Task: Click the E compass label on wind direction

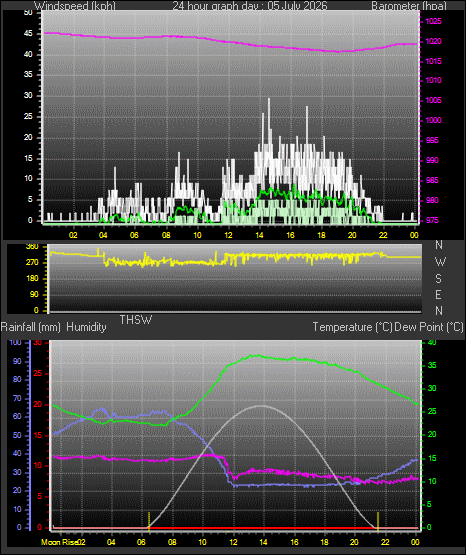Action: point(439,295)
